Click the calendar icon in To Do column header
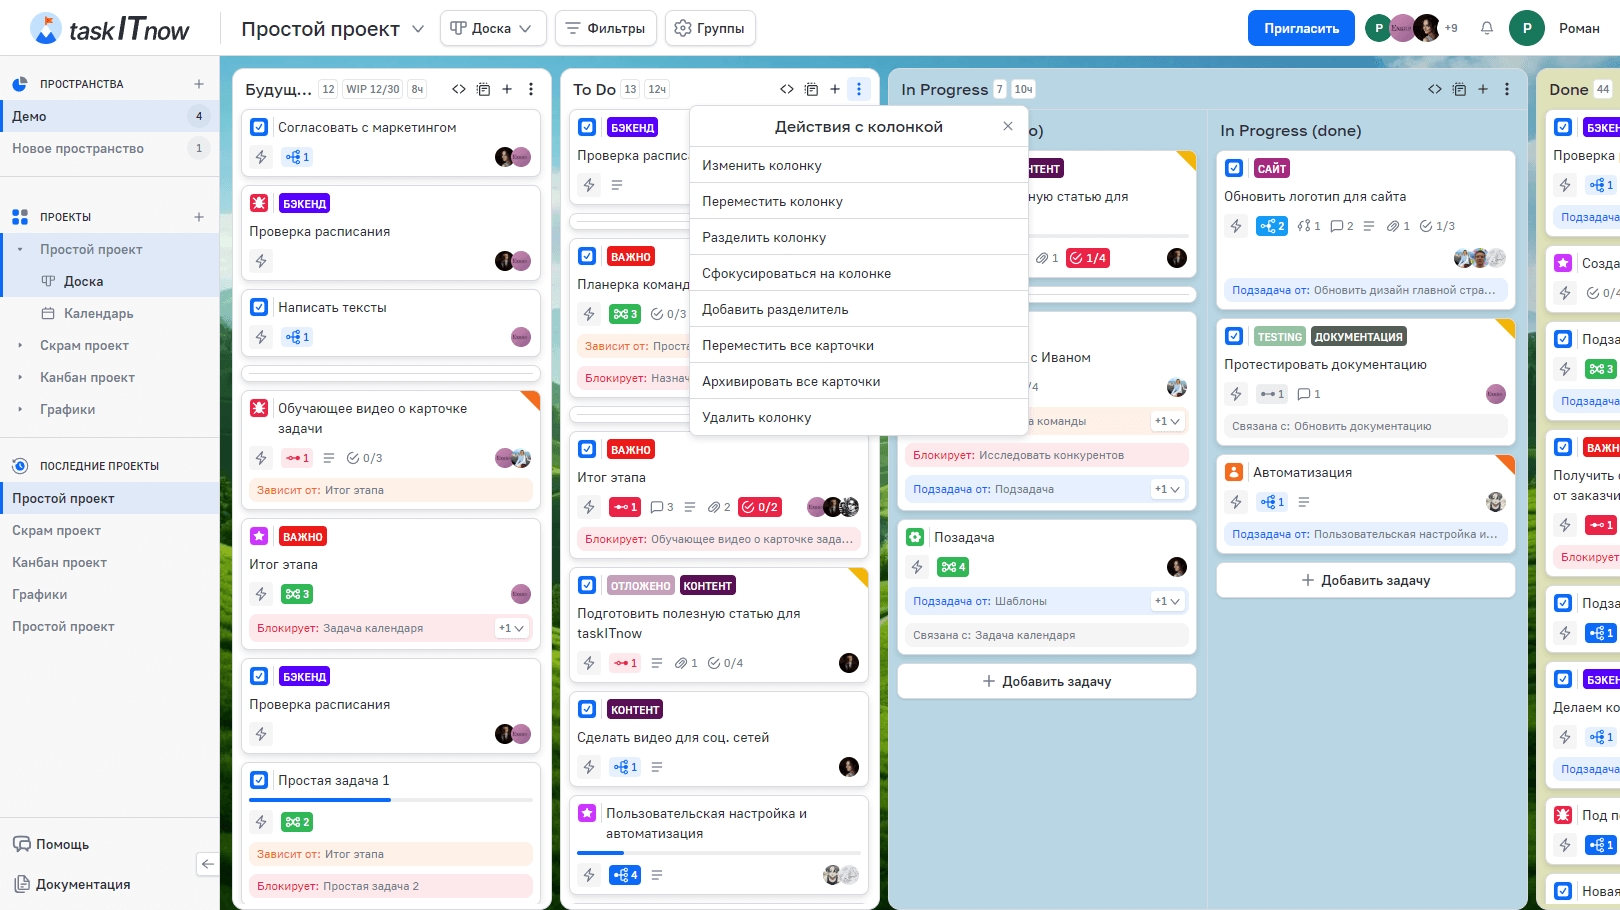1620x910 pixels. point(811,89)
